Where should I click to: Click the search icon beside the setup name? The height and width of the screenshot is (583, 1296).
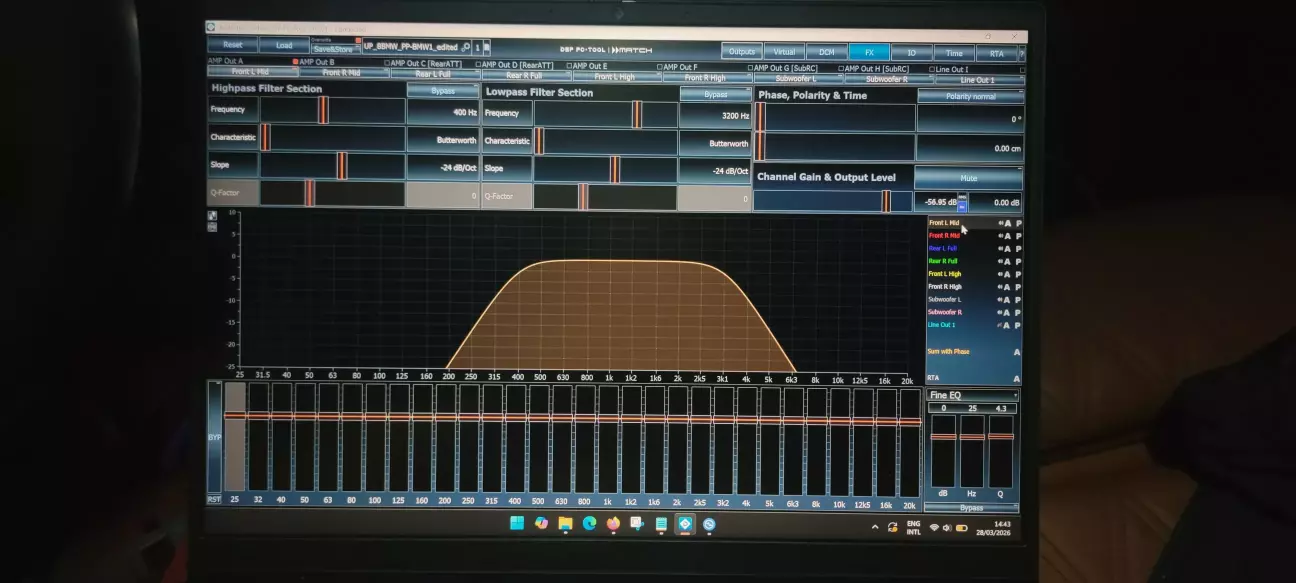pos(466,47)
